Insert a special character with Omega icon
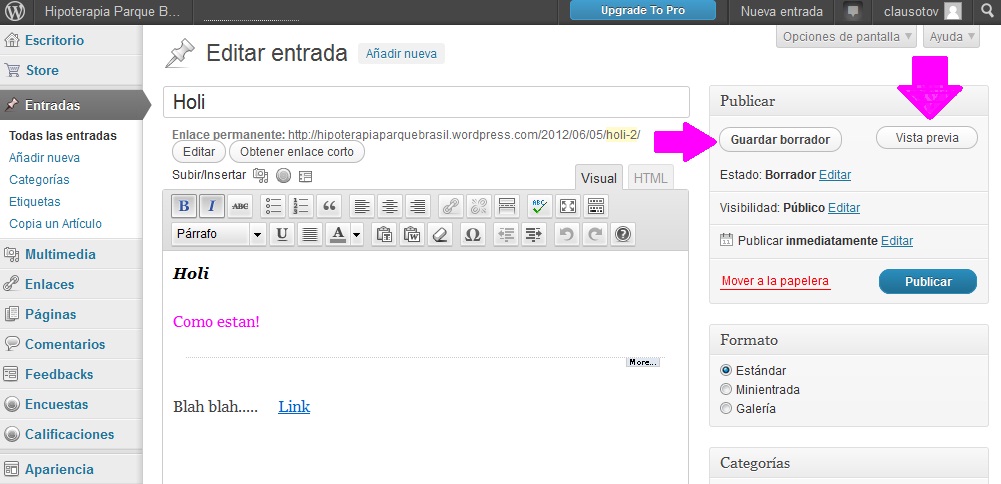This screenshot has height=484, width=1001. 473,234
